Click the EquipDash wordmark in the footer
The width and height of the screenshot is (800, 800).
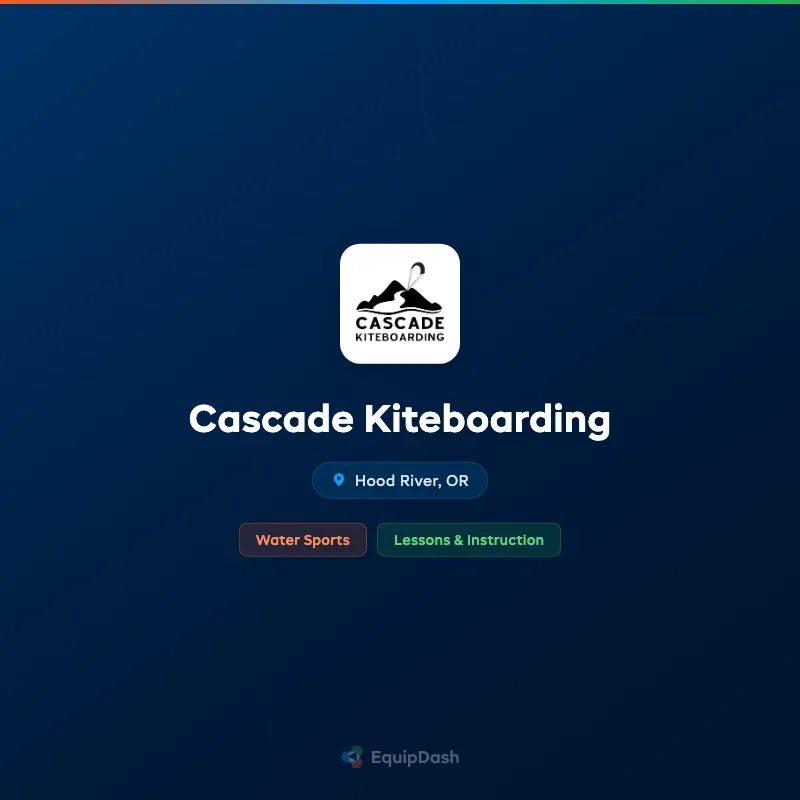point(415,757)
